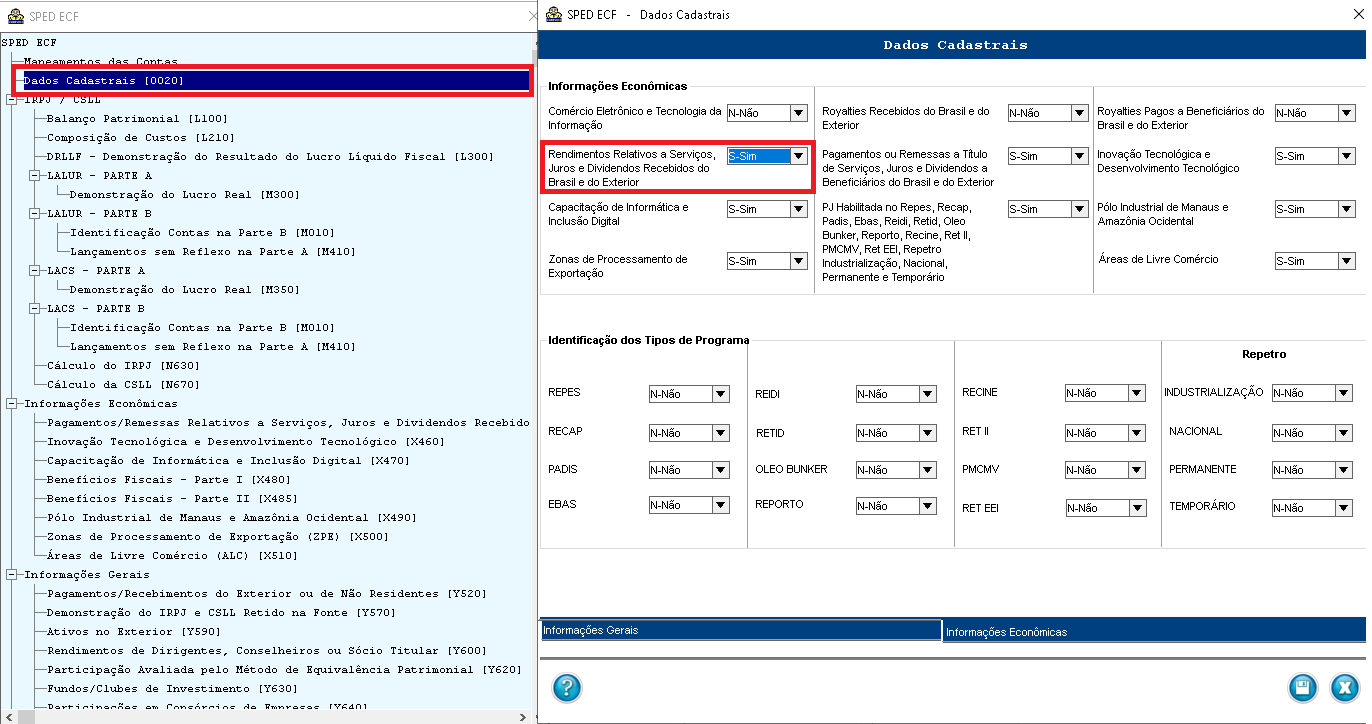Select Áreas de Livre Comércio (ALC) [X510]
Viewport: 1372px width, 724px height.
click(172, 556)
